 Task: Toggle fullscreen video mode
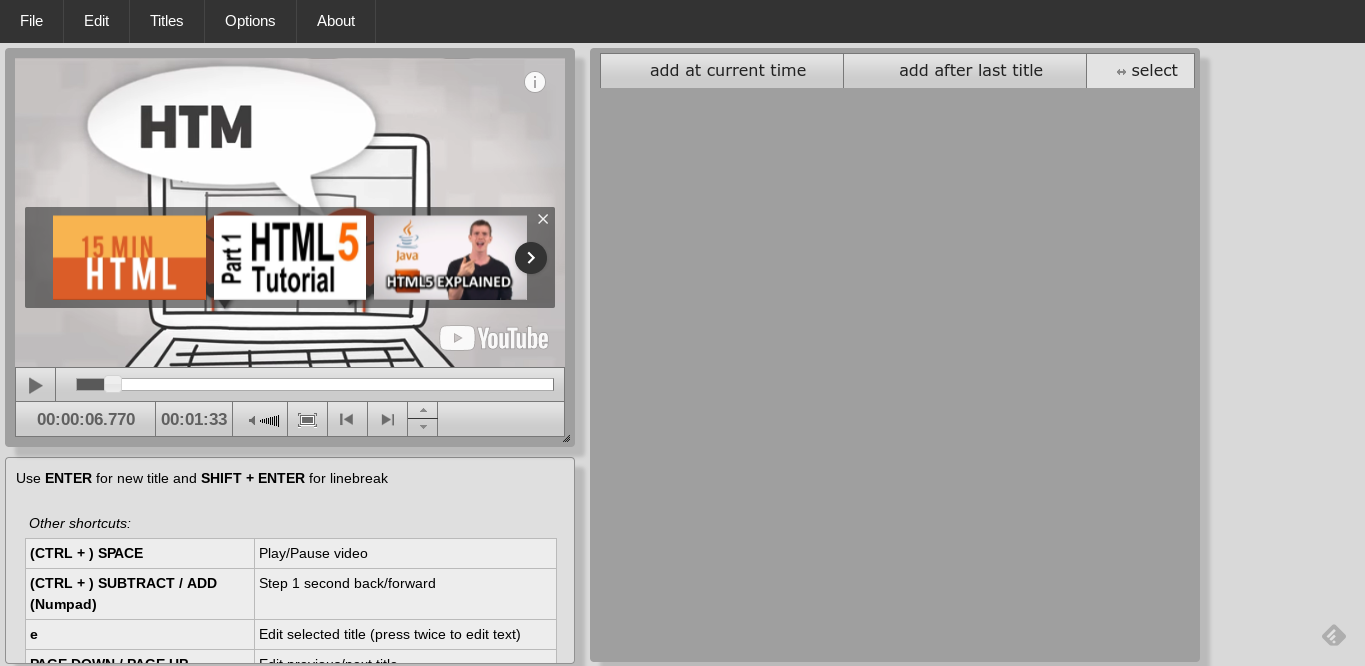(308, 420)
